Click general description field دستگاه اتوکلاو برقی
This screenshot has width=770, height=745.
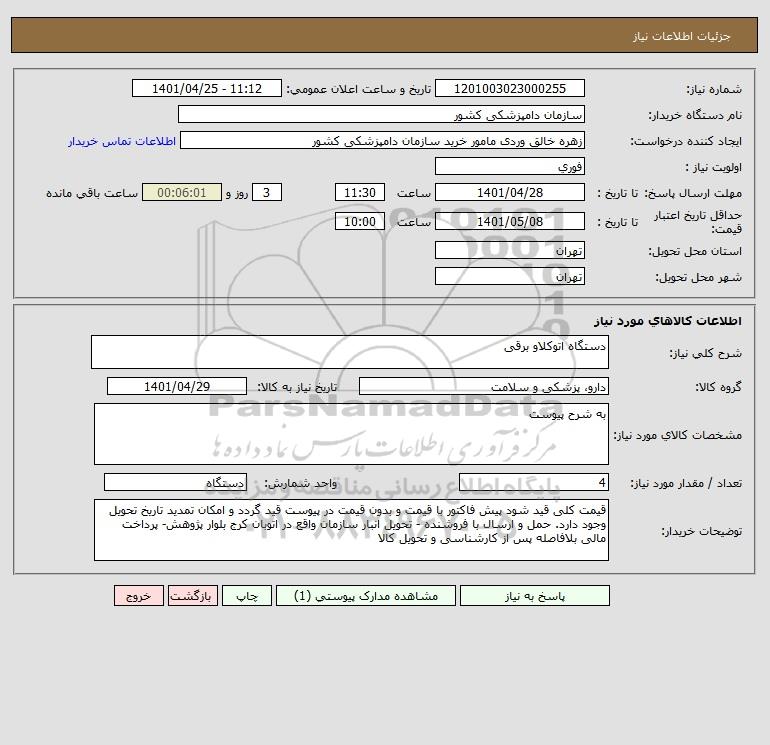(x=350, y=352)
